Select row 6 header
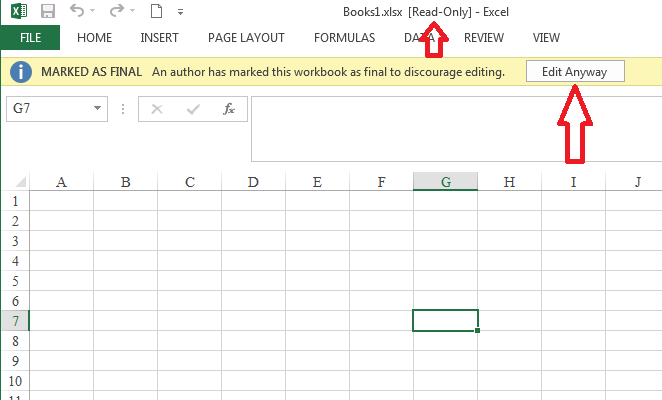The width and height of the screenshot is (662, 400). click(15, 301)
